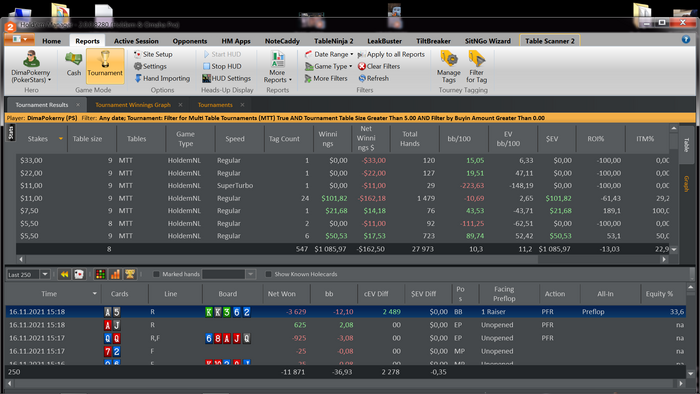Open the Active Session tab
This screenshot has height=394, width=700.
136,41
